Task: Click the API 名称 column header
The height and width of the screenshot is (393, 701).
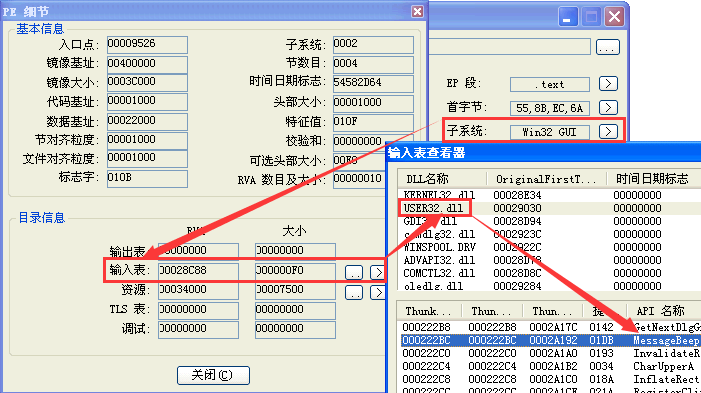Action: coord(663,311)
